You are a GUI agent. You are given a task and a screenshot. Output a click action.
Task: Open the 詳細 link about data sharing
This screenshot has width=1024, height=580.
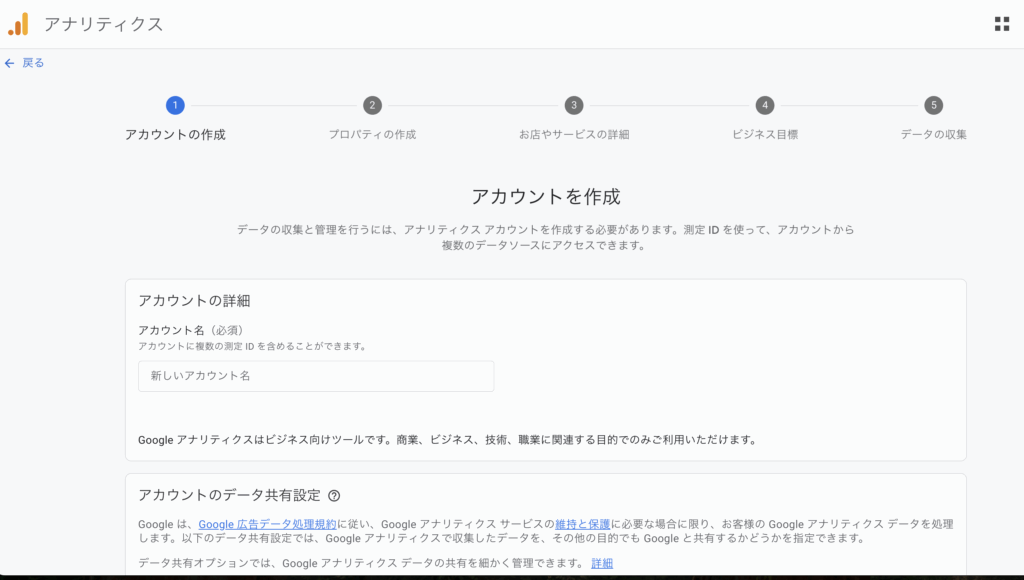[602, 564]
